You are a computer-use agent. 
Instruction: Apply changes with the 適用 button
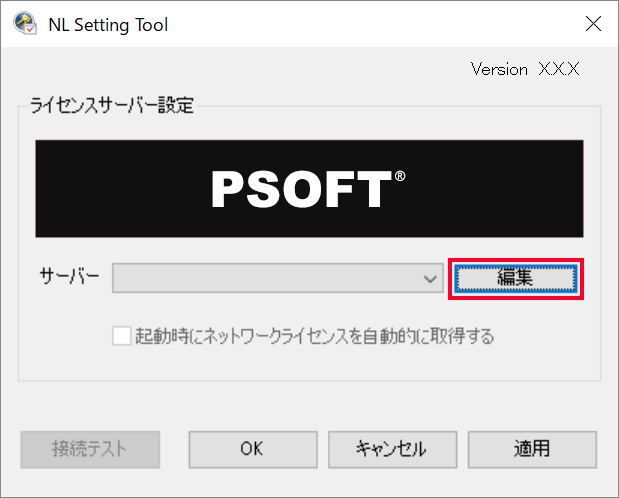[x=532, y=449]
